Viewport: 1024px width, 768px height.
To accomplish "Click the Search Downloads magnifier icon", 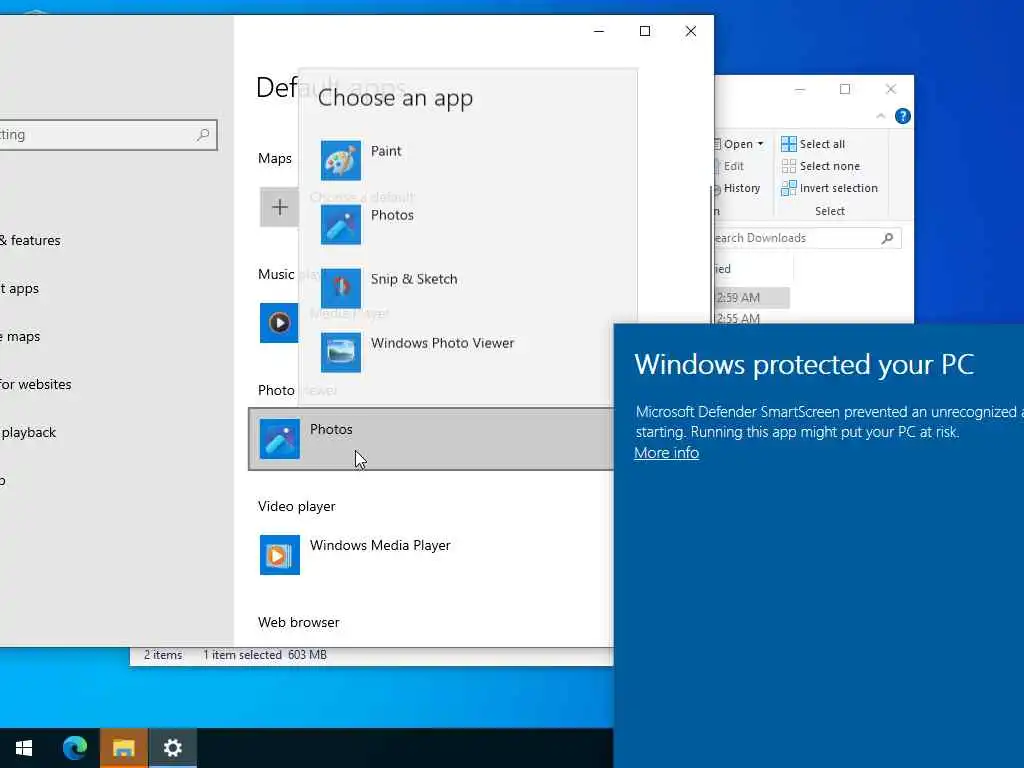I will (887, 238).
